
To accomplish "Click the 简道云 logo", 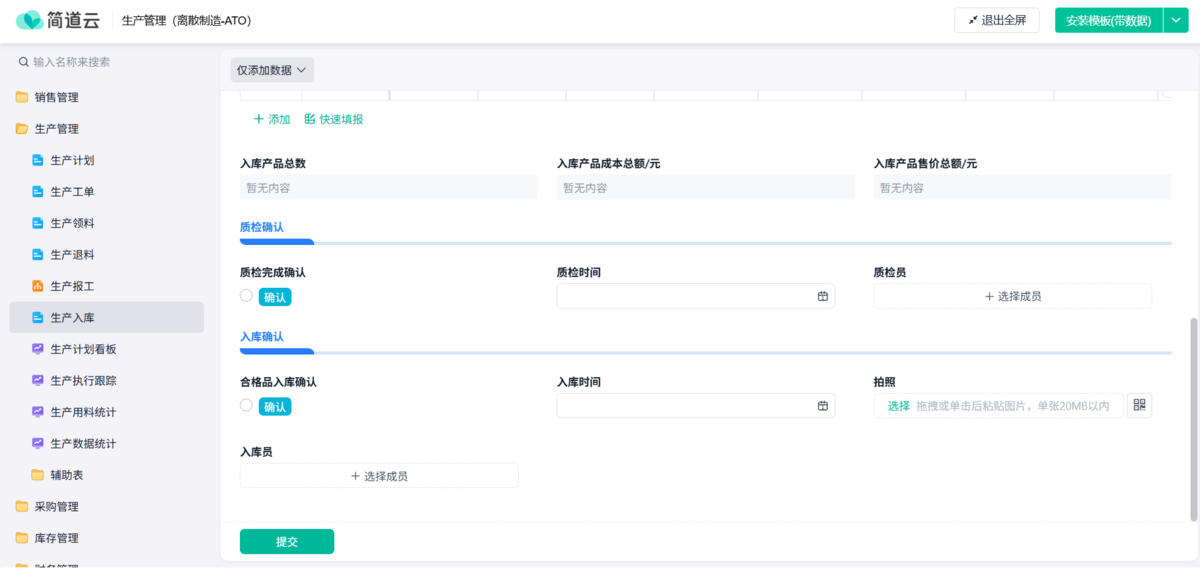I will pos(58,20).
